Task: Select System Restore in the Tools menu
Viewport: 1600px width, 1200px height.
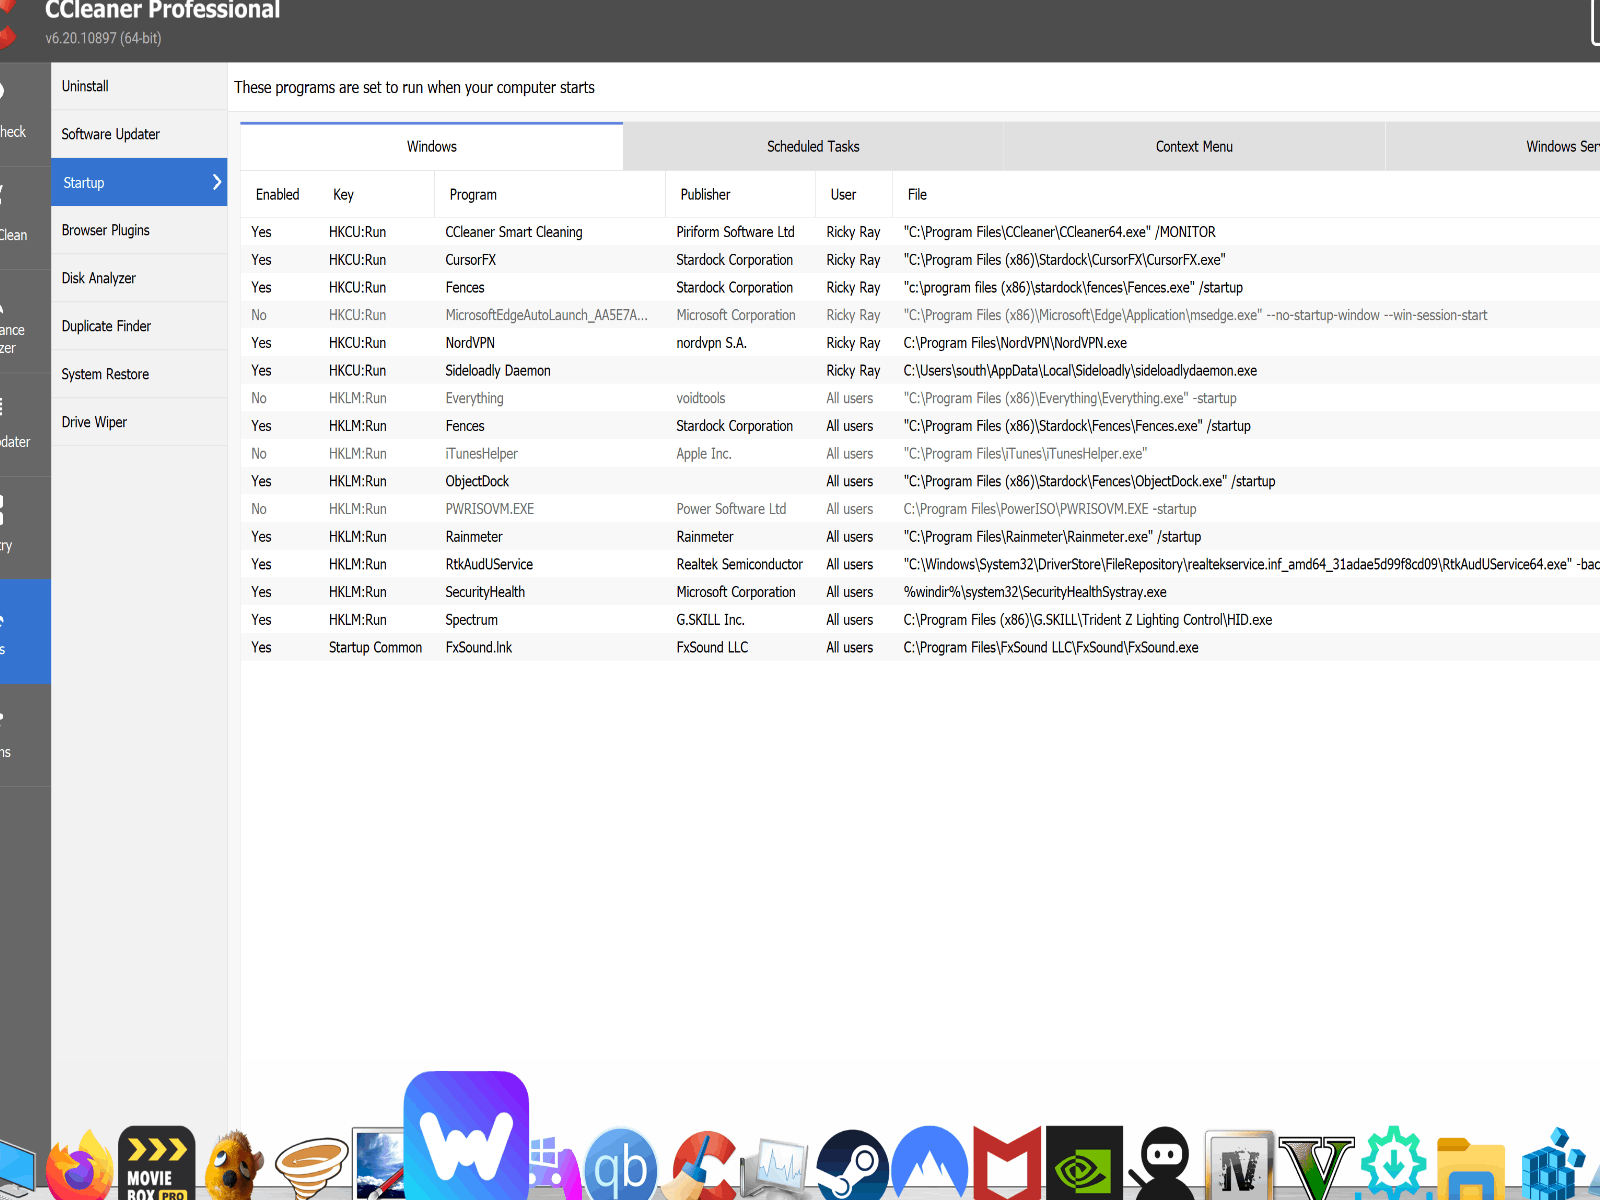Action: [x=139, y=374]
